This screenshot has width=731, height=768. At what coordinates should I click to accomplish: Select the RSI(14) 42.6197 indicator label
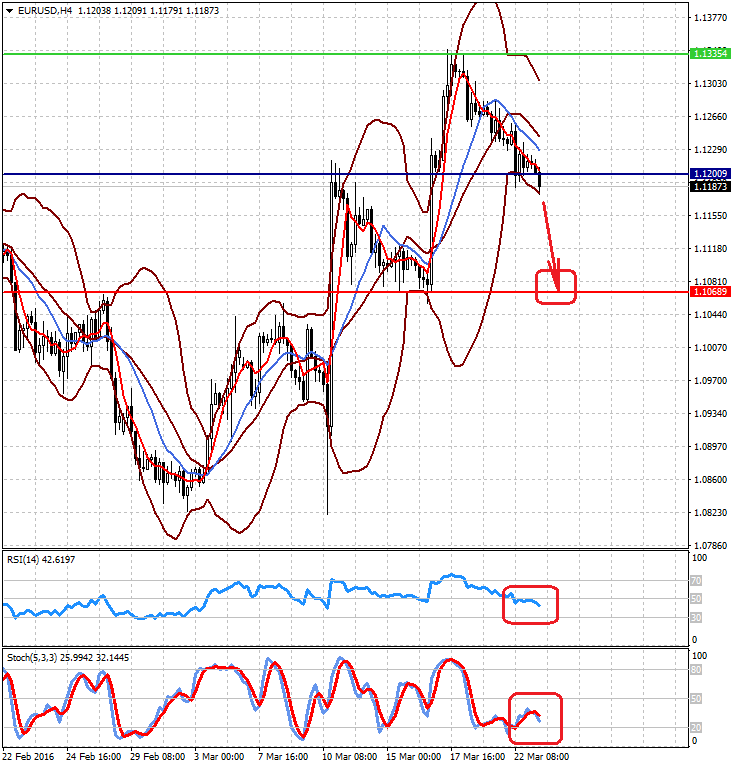(41, 559)
